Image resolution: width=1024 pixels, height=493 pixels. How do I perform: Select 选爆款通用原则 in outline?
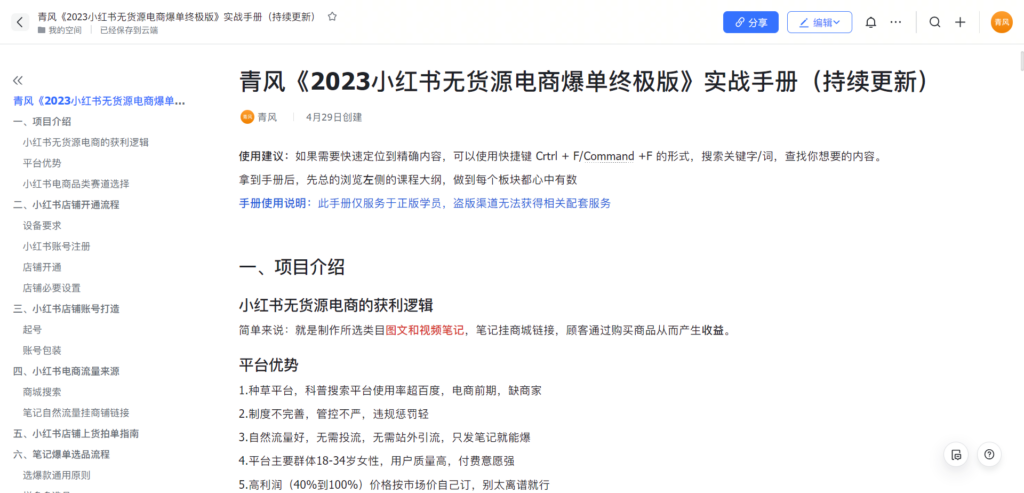(56, 475)
